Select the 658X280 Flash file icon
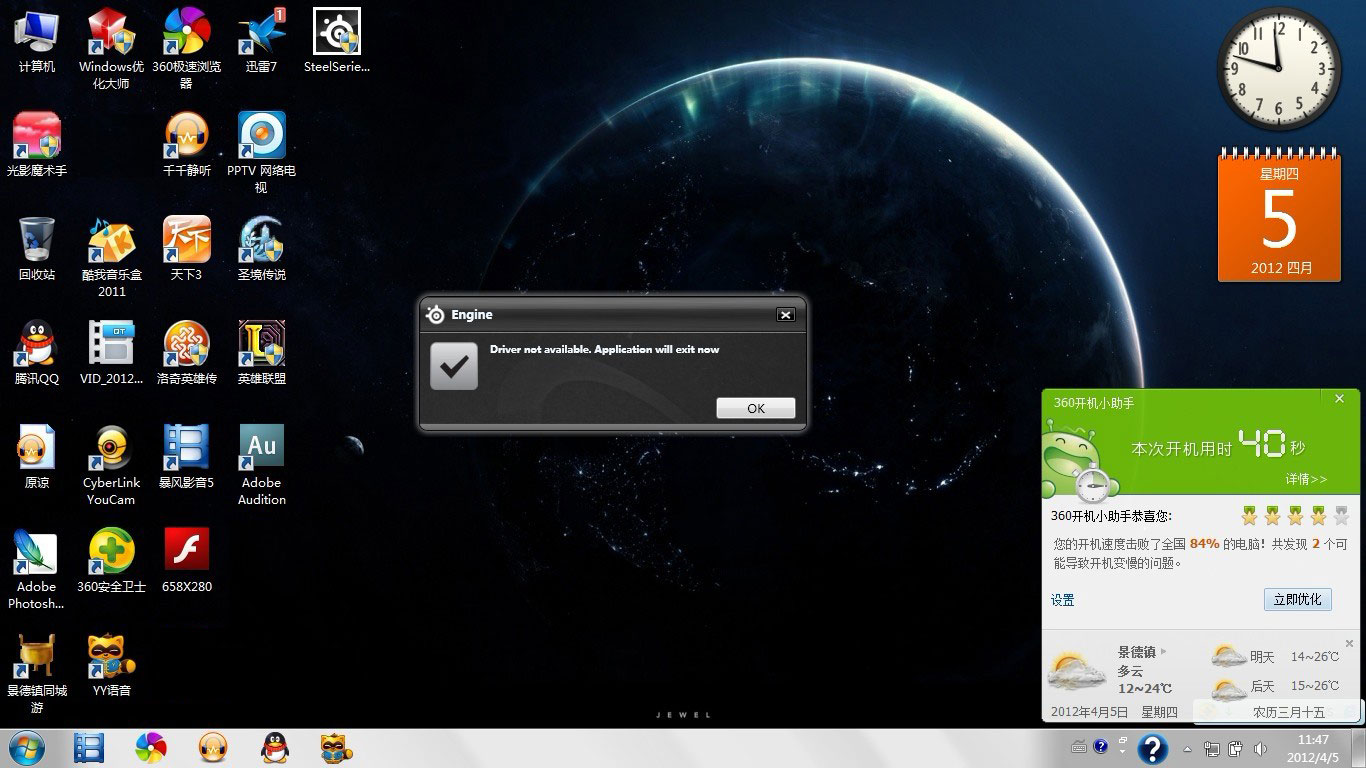 point(186,561)
